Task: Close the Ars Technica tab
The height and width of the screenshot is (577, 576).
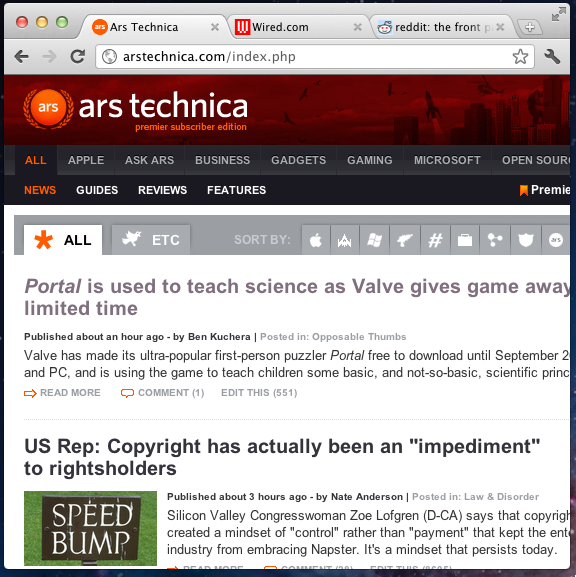Action: tap(215, 27)
